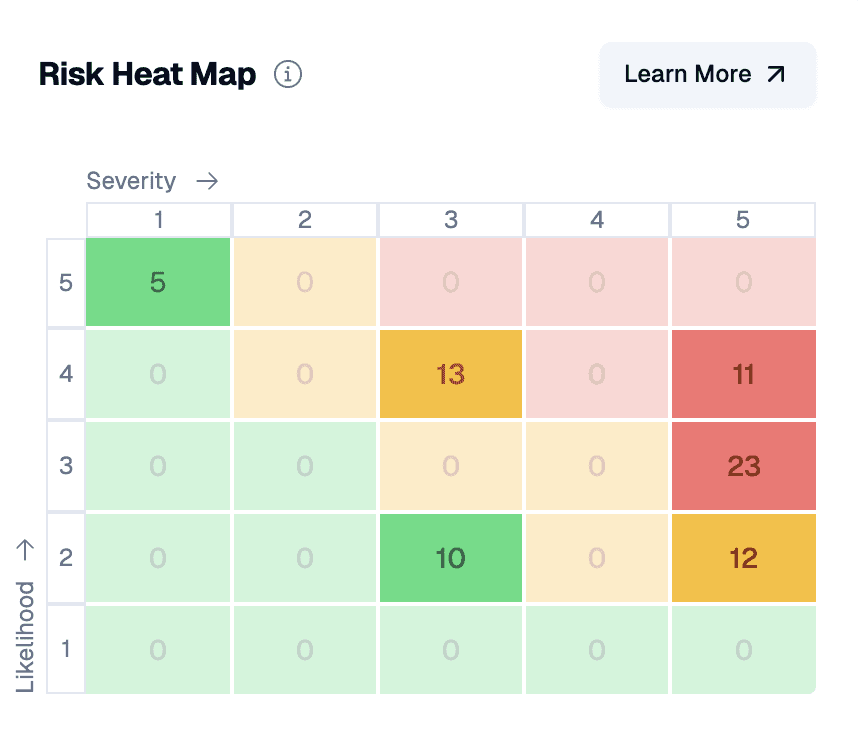The image size is (858, 734).
Task: Click the info icon beside Risk Heat Map
Action: click(288, 74)
